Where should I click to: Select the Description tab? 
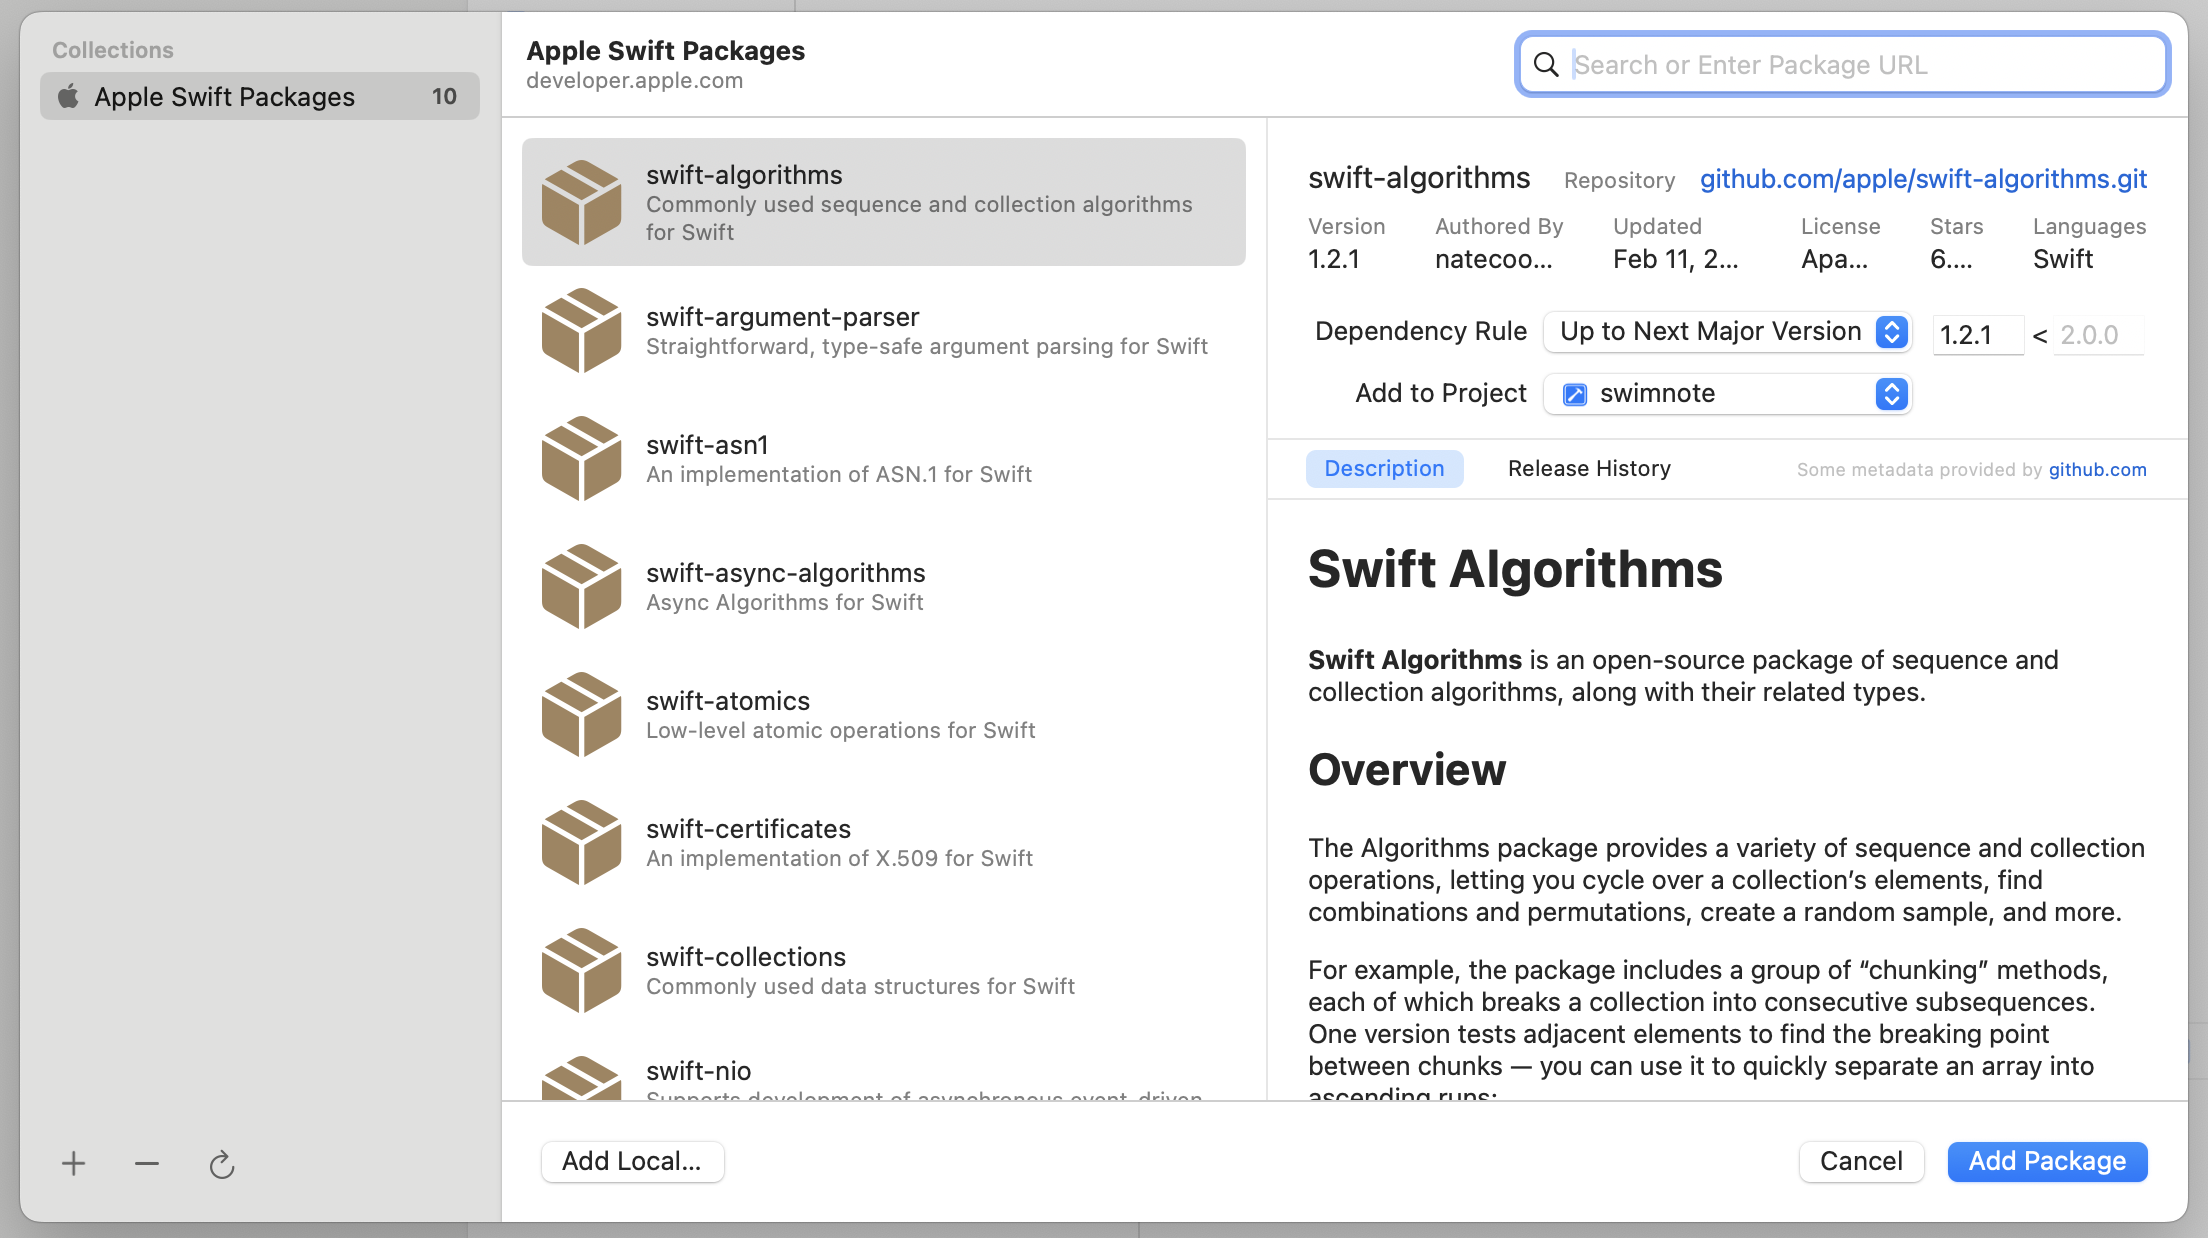(x=1384, y=469)
